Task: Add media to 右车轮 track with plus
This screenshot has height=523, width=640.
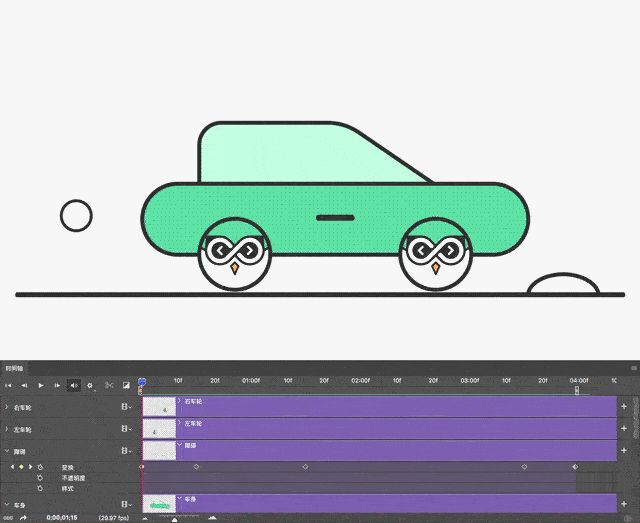Action: point(624,407)
